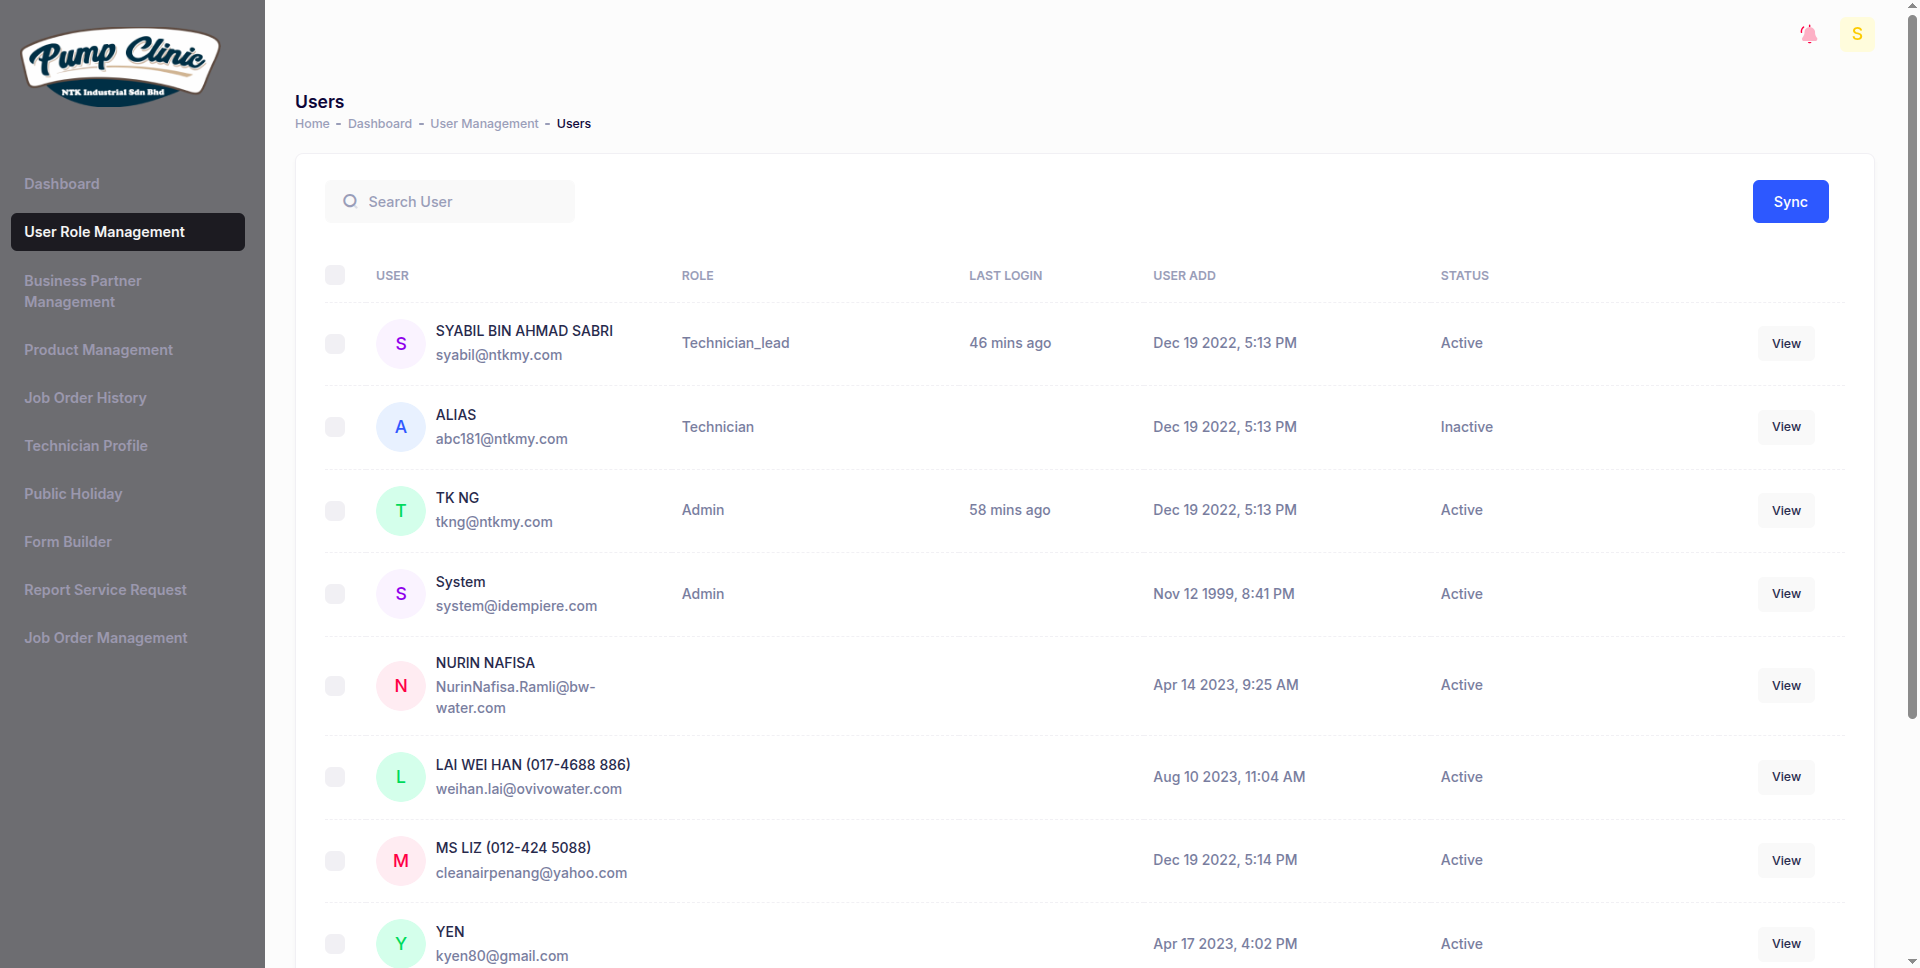Open the Form Builder sidebar item
Viewport: 1920px width, 968px height.
pyautogui.click(x=68, y=542)
